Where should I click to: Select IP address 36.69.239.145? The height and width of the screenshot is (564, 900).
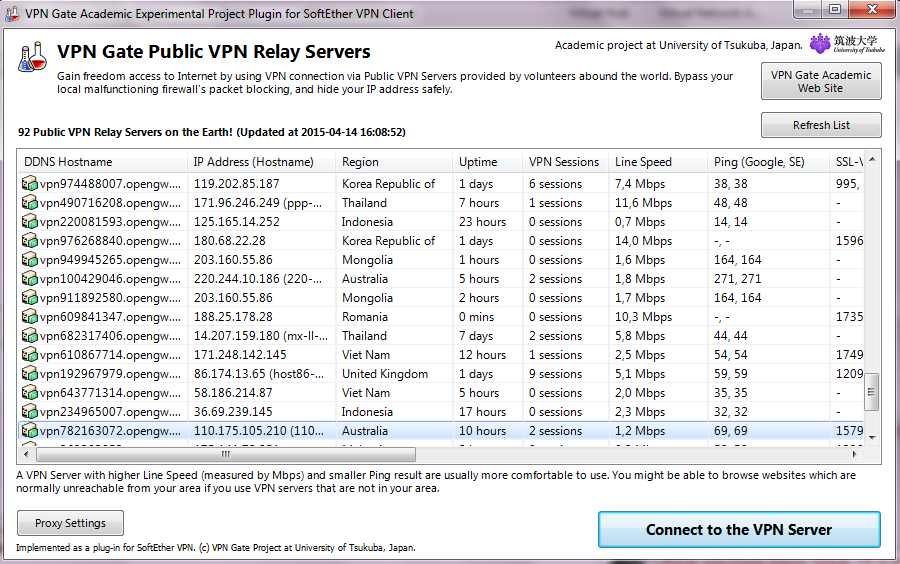coord(233,411)
